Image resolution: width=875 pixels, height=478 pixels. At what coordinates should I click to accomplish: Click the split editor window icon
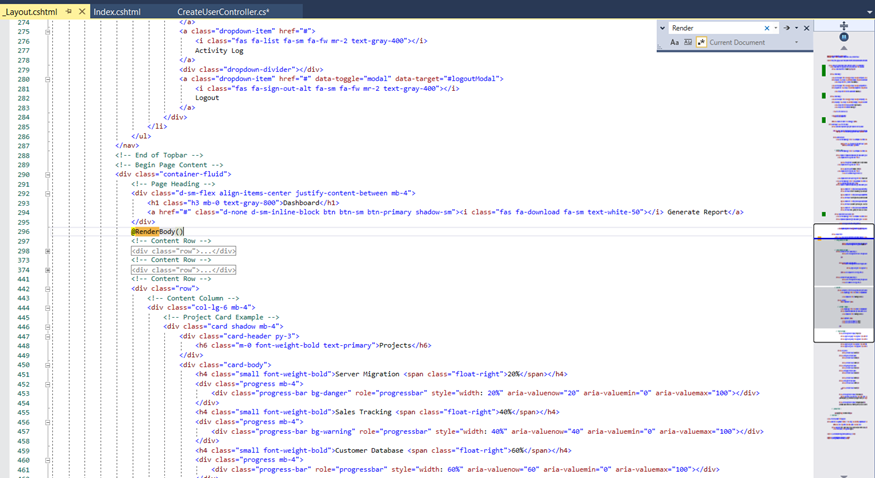[x=844, y=25]
